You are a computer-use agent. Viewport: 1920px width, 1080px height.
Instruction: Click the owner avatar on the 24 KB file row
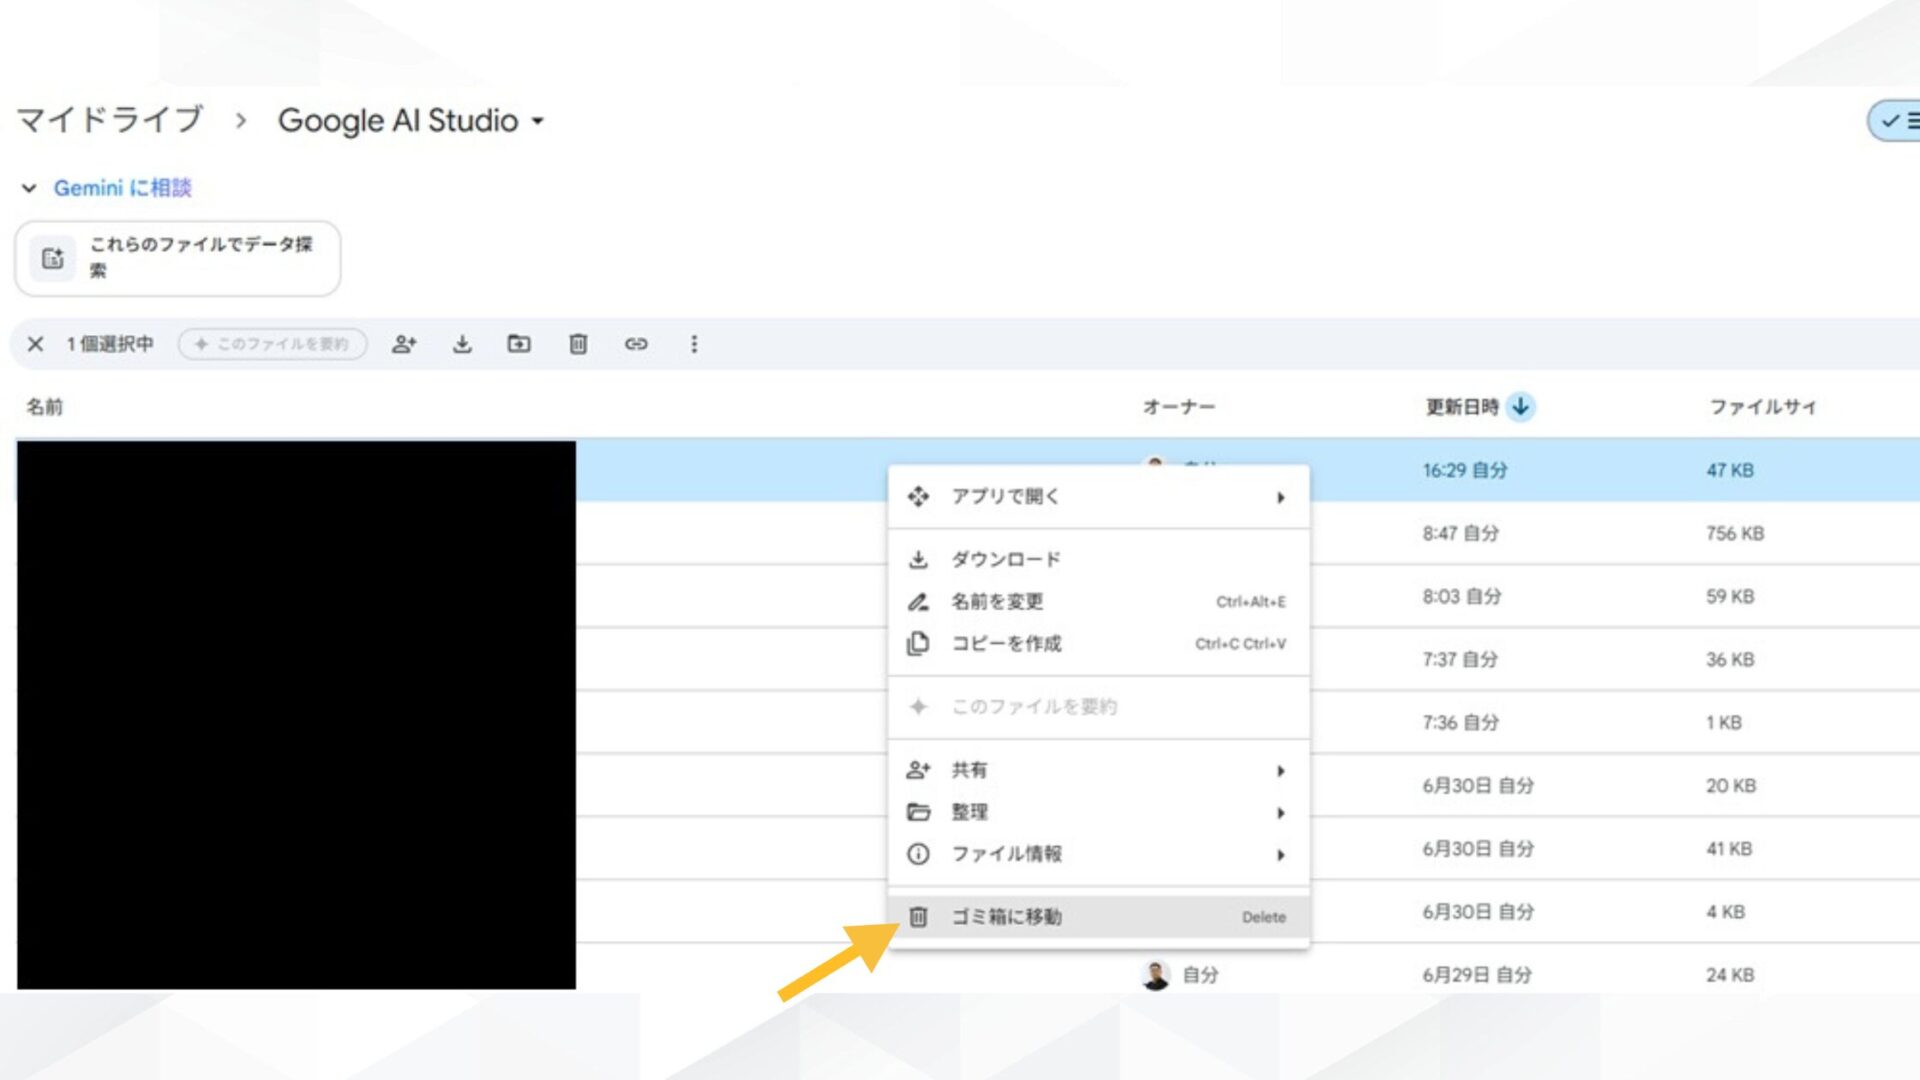(x=1155, y=974)
